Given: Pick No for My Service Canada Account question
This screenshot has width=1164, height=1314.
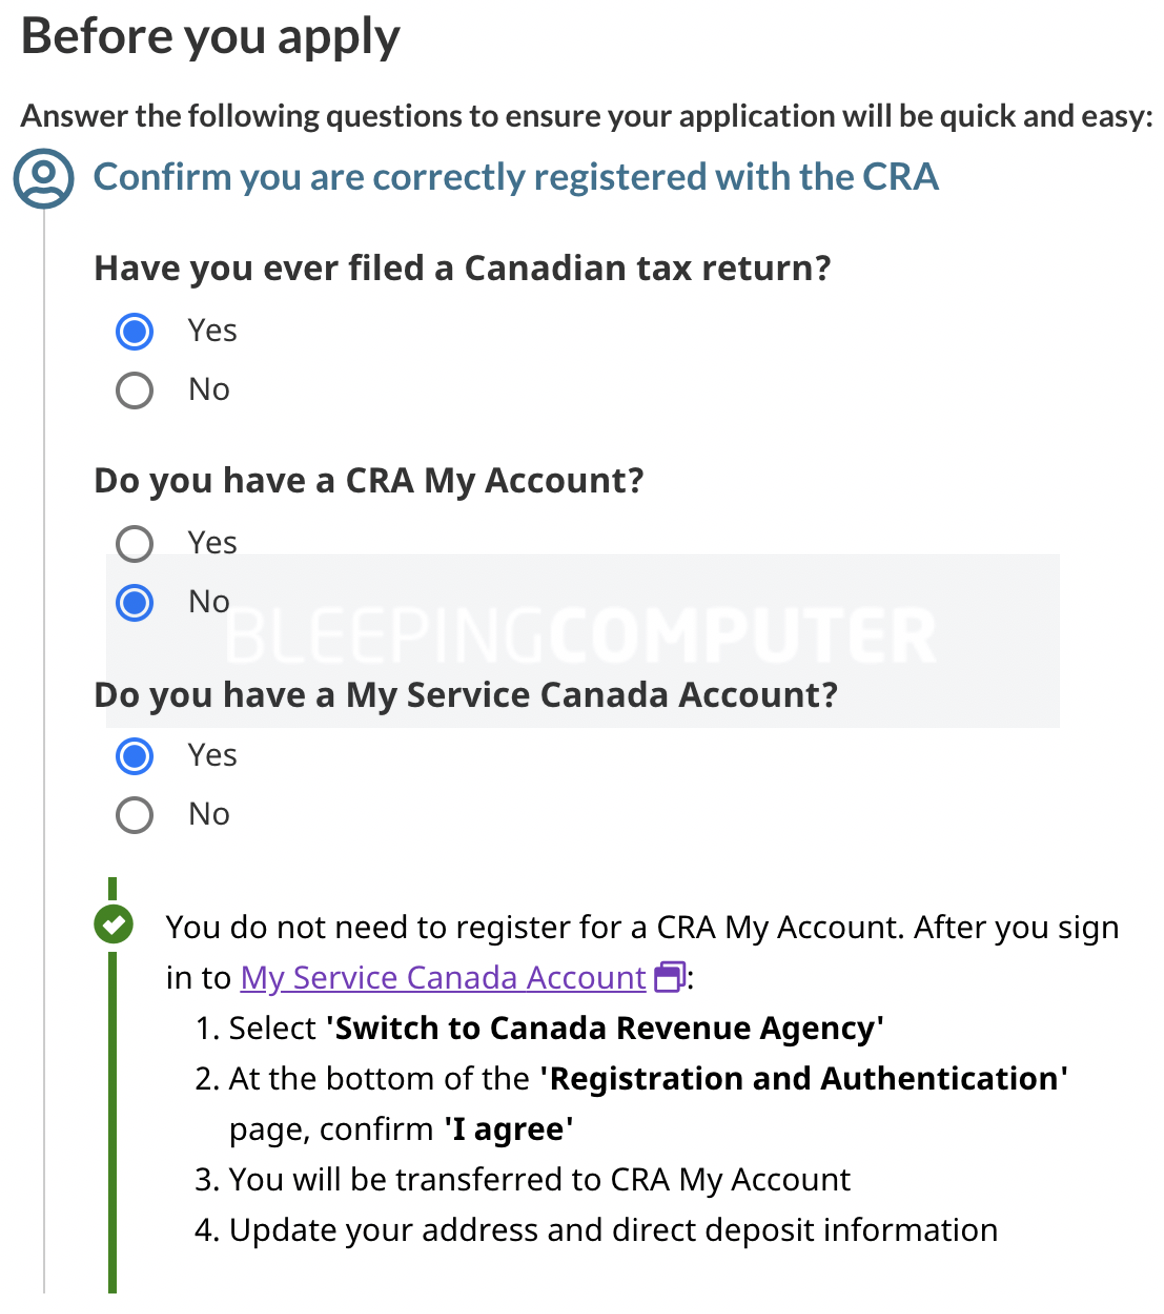Looking at the screenshot, I should pyautogui.click(x=135, y=815).
